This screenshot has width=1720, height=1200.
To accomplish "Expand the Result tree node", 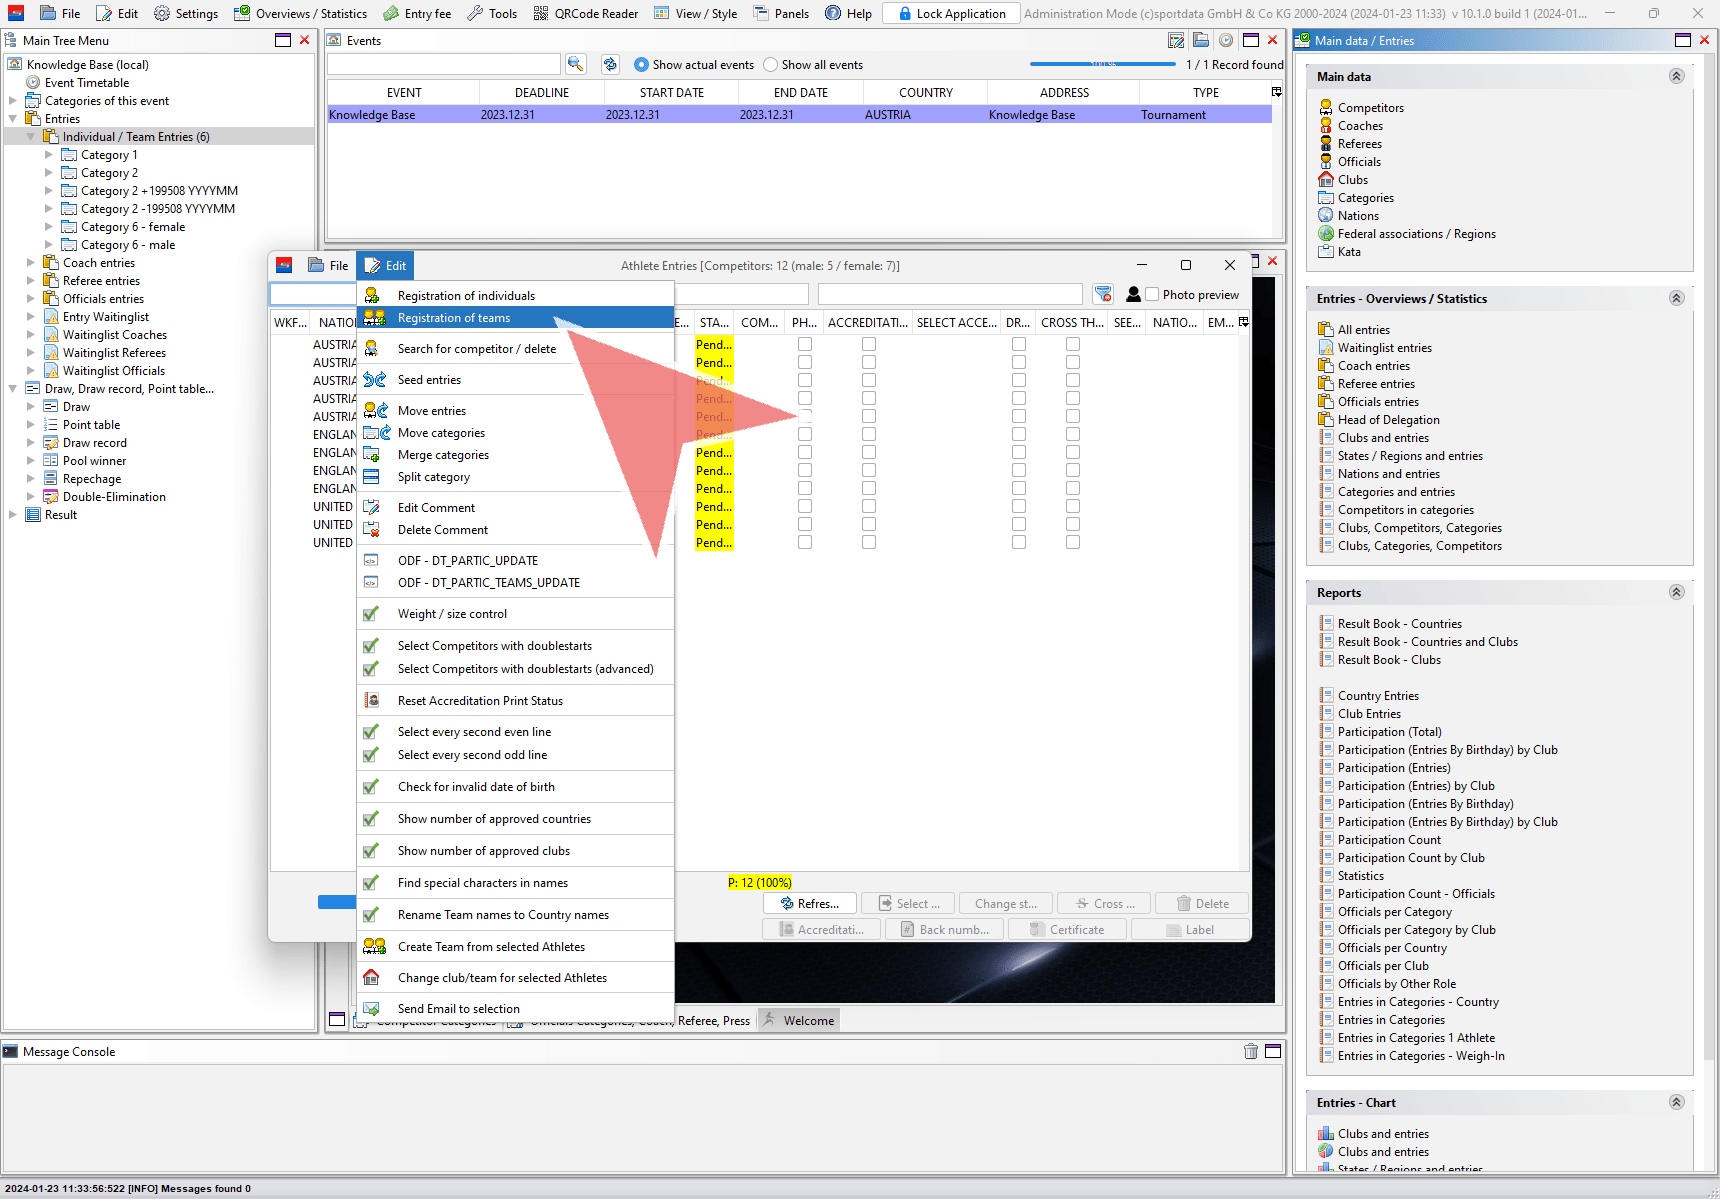I will coord(13,515).
